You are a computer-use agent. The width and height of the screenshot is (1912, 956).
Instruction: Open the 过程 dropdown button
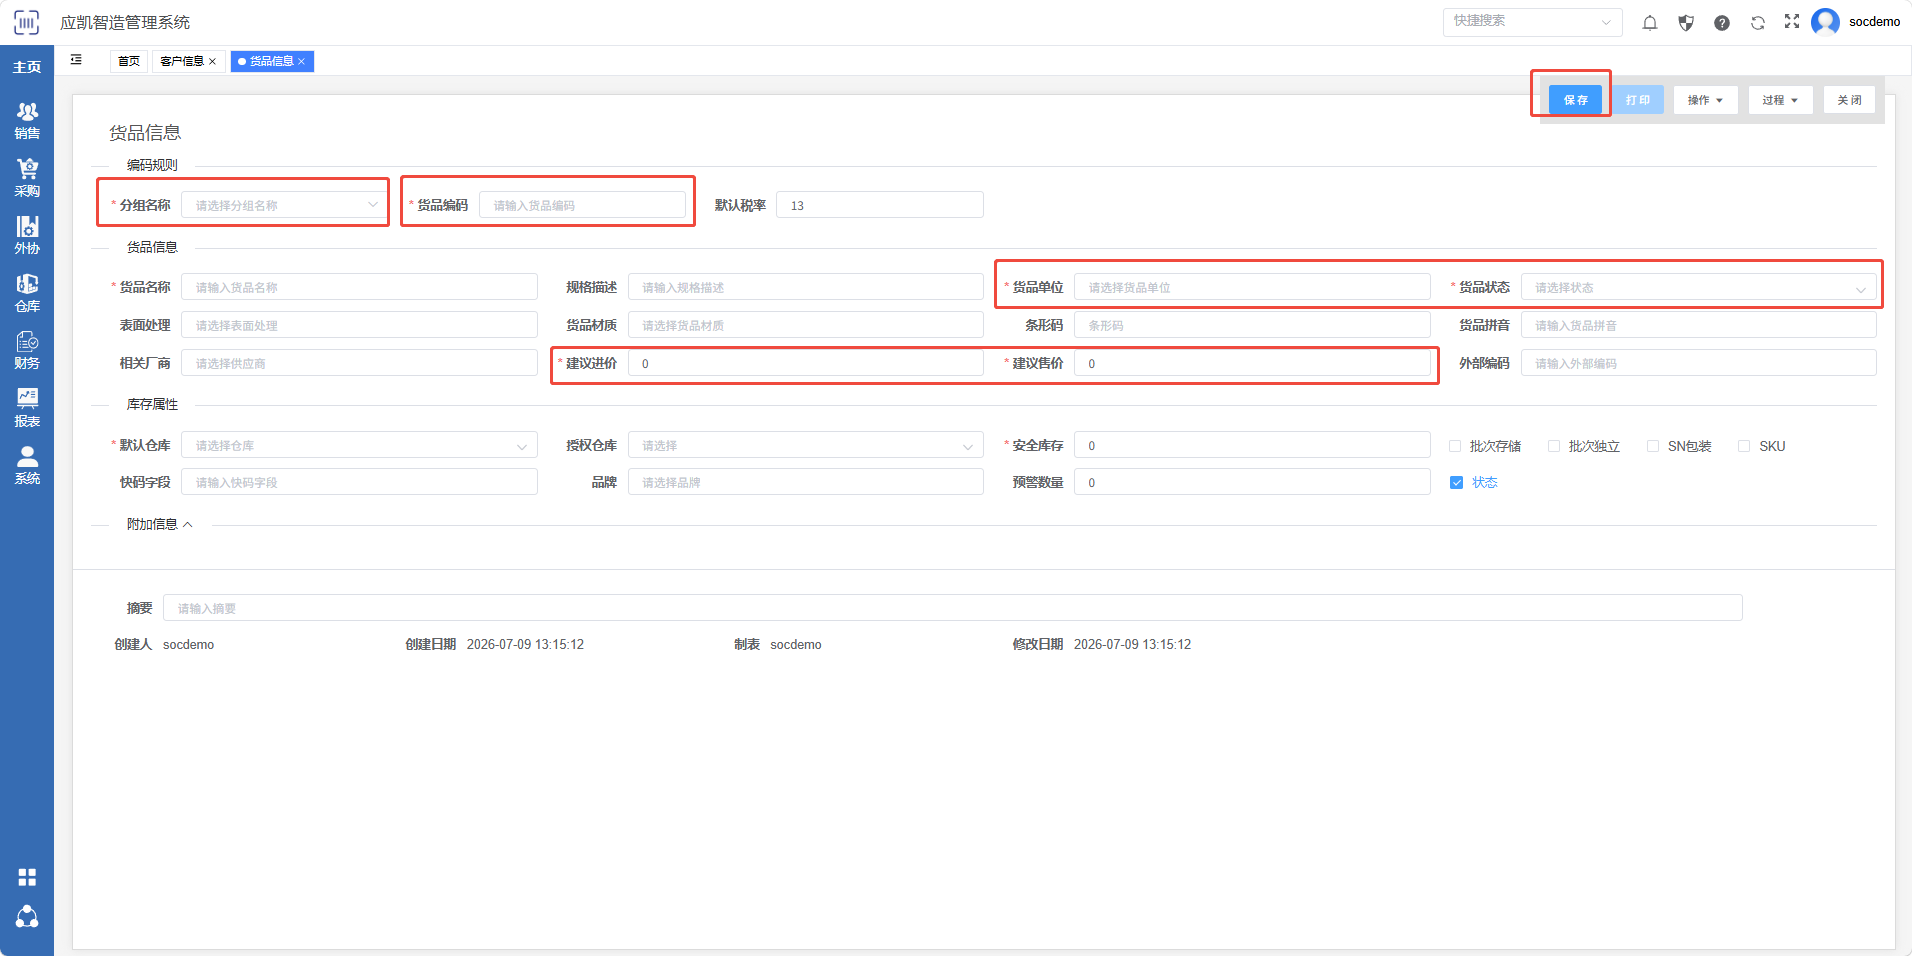1780,100
